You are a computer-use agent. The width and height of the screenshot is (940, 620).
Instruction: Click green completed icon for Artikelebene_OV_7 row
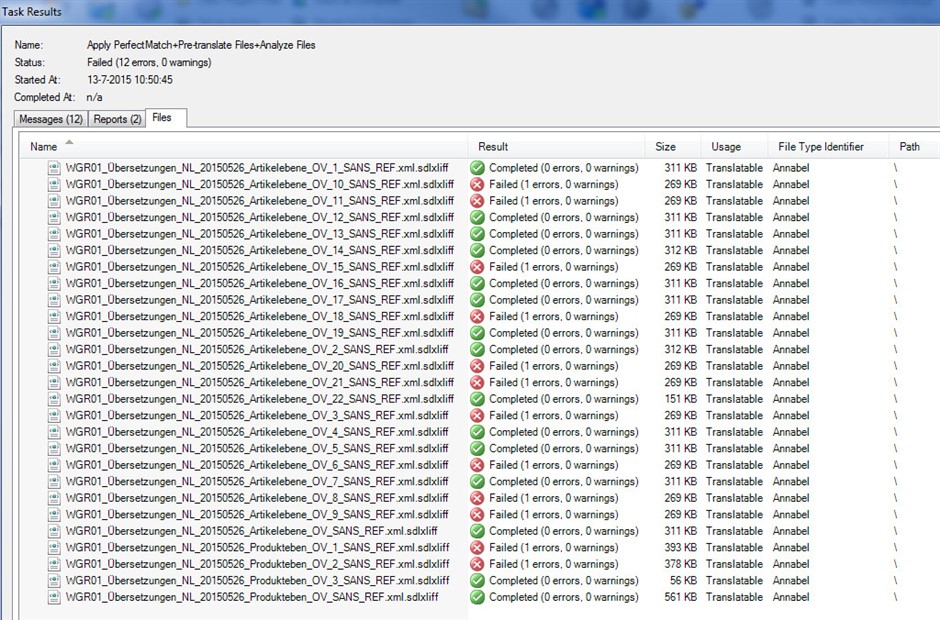477,481
